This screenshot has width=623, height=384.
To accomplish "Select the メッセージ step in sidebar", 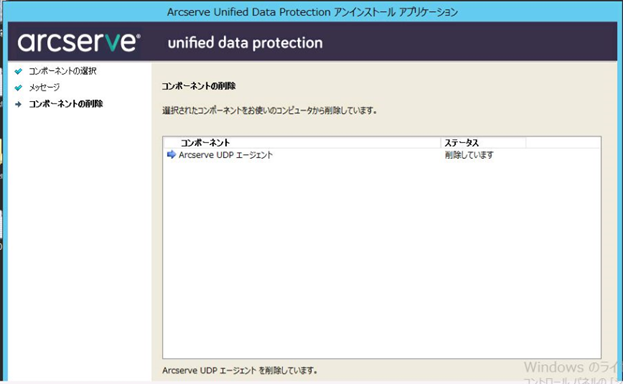I will coord(44,87).
